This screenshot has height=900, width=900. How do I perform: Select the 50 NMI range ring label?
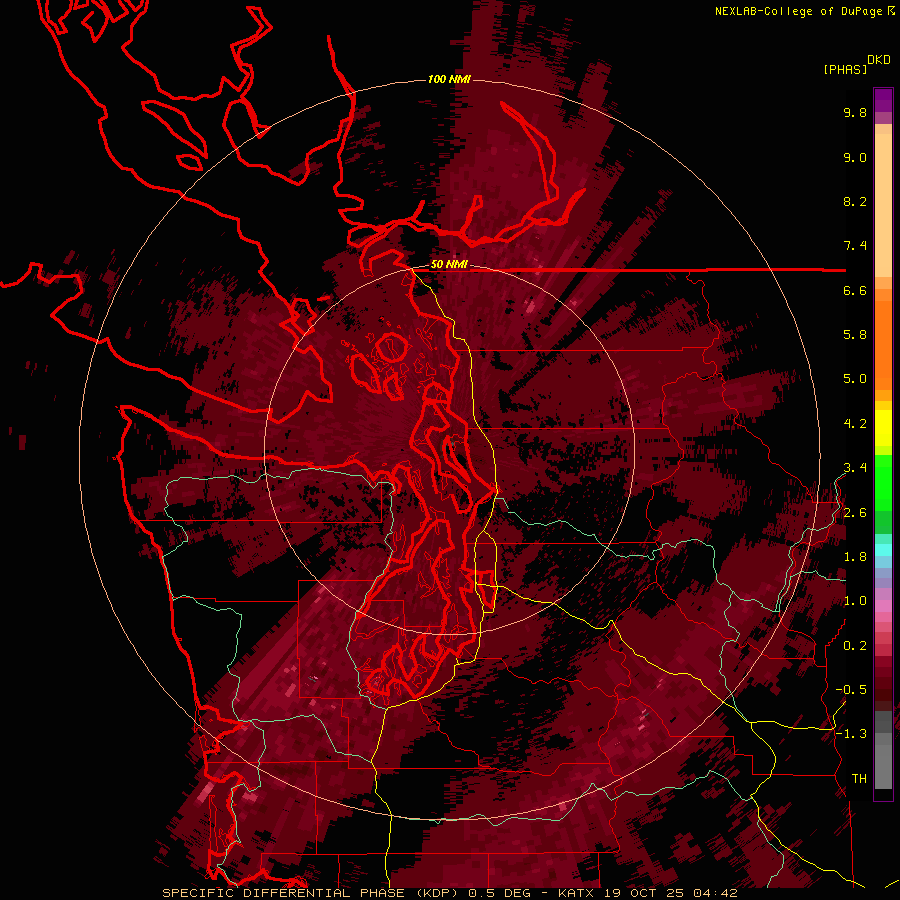(x=449, y=265)
